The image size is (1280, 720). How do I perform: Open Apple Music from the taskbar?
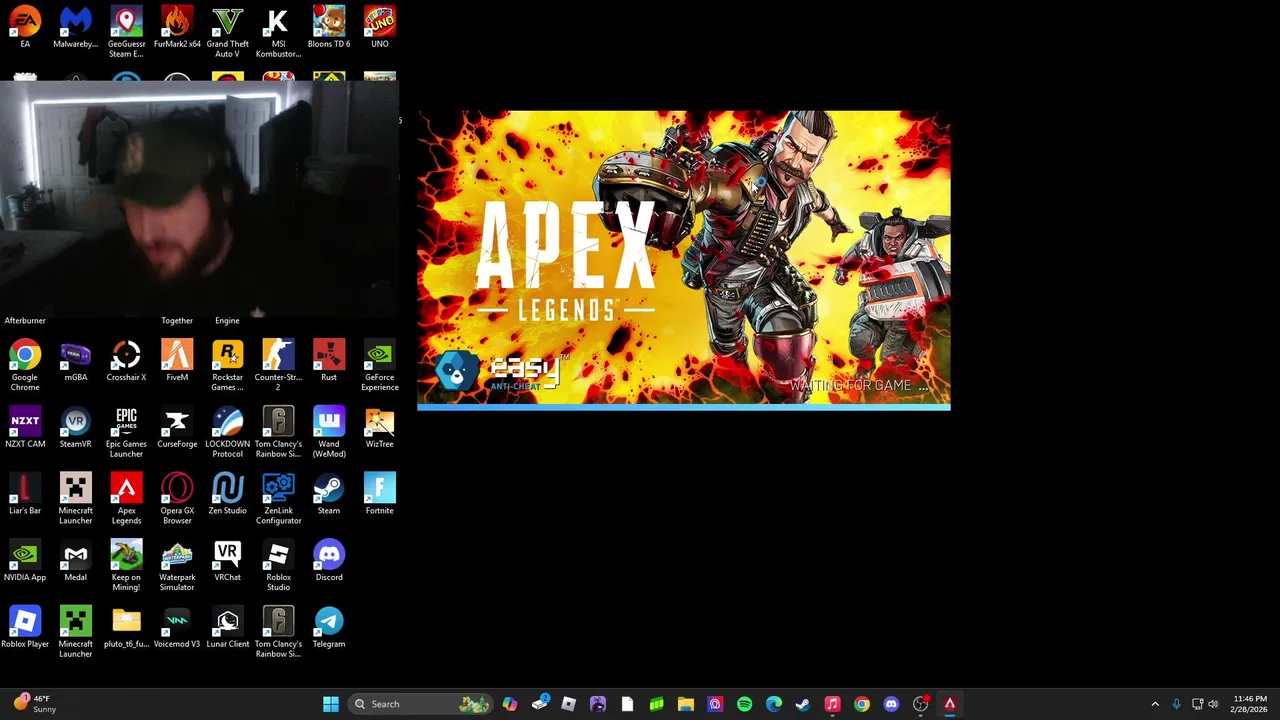coord(832,704)
